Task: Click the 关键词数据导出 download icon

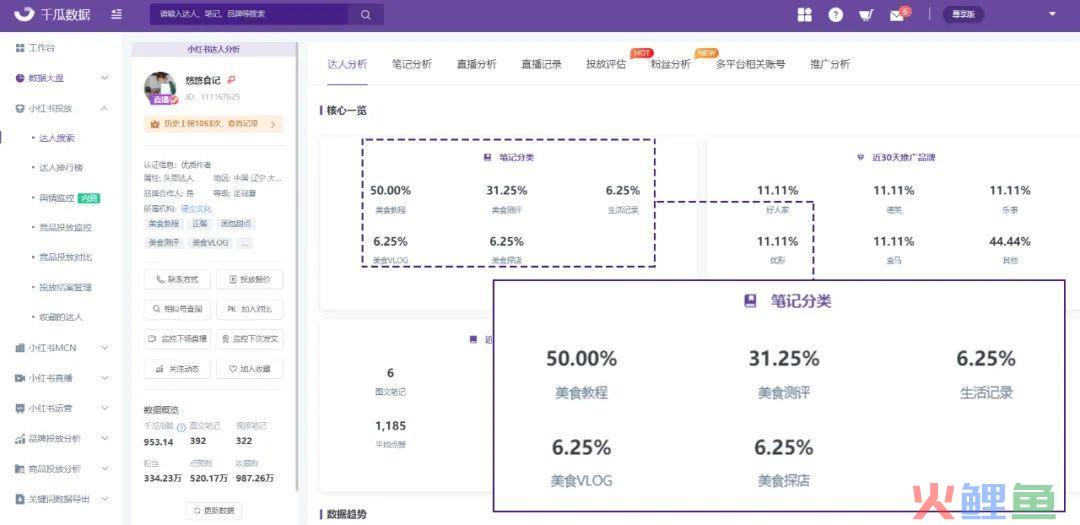Action: point(20,499)
